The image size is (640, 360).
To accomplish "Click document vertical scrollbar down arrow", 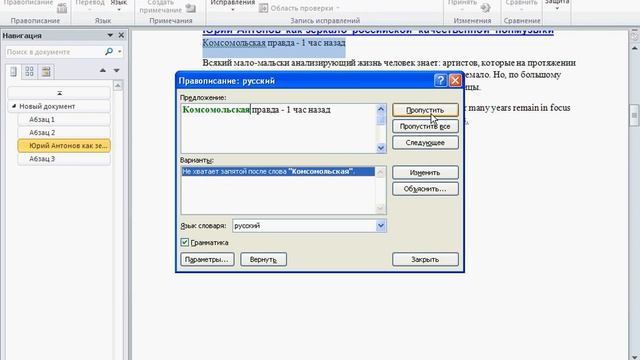I will [x=635, y=356].
